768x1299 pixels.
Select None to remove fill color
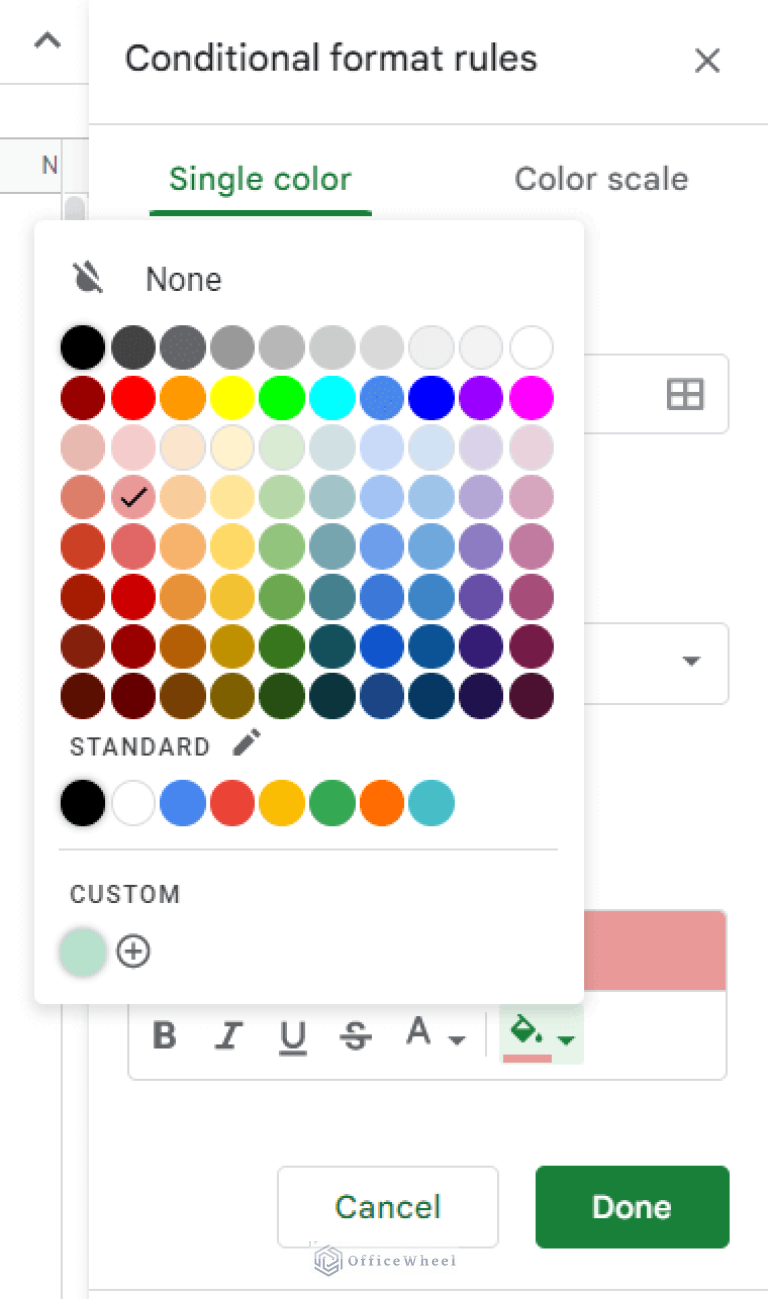click(x=183, y=279)
